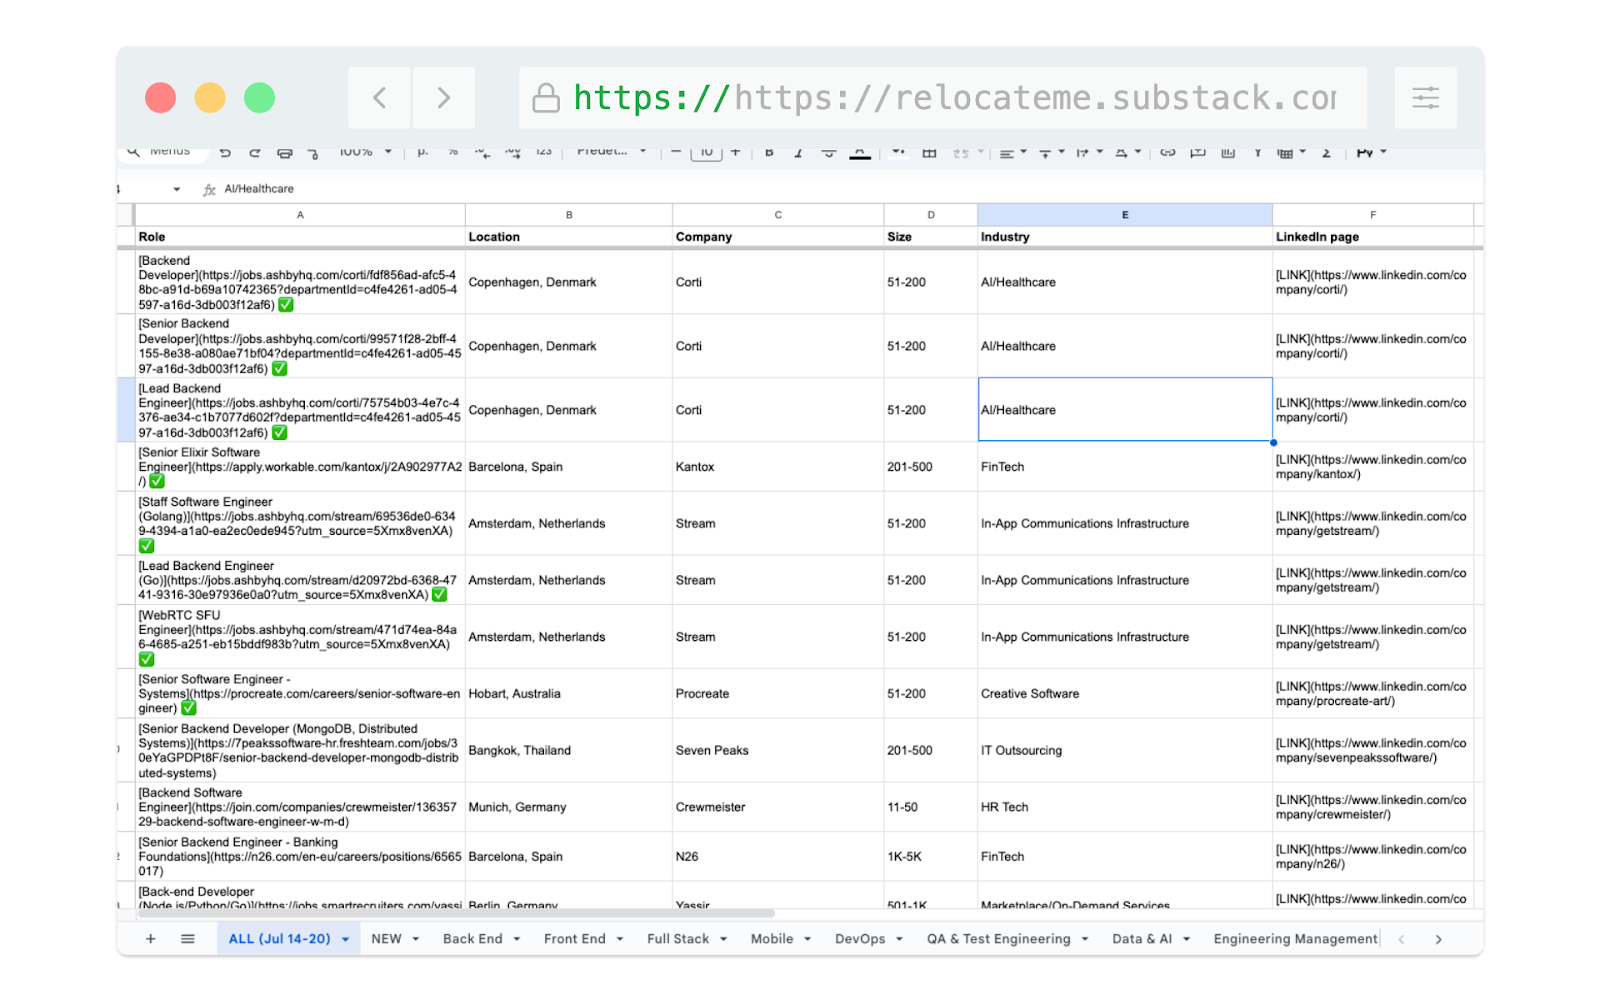This screenshot has width=1600, height=1000.
Task: Click the N26 Senior Backend Engineer role cell
Action: 300,857
